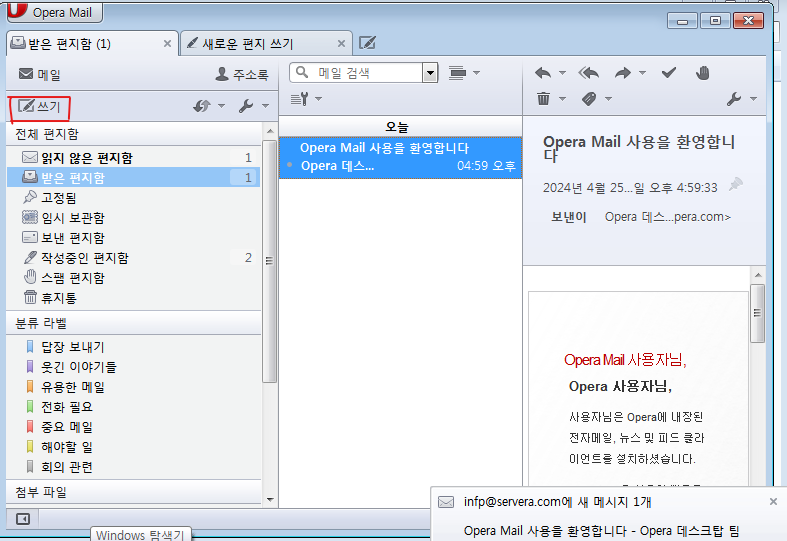The width and height of the screenshot is (787, 541).
Task: Click sender Opera 데스...pera.com> address
Action: pos(668,217)
